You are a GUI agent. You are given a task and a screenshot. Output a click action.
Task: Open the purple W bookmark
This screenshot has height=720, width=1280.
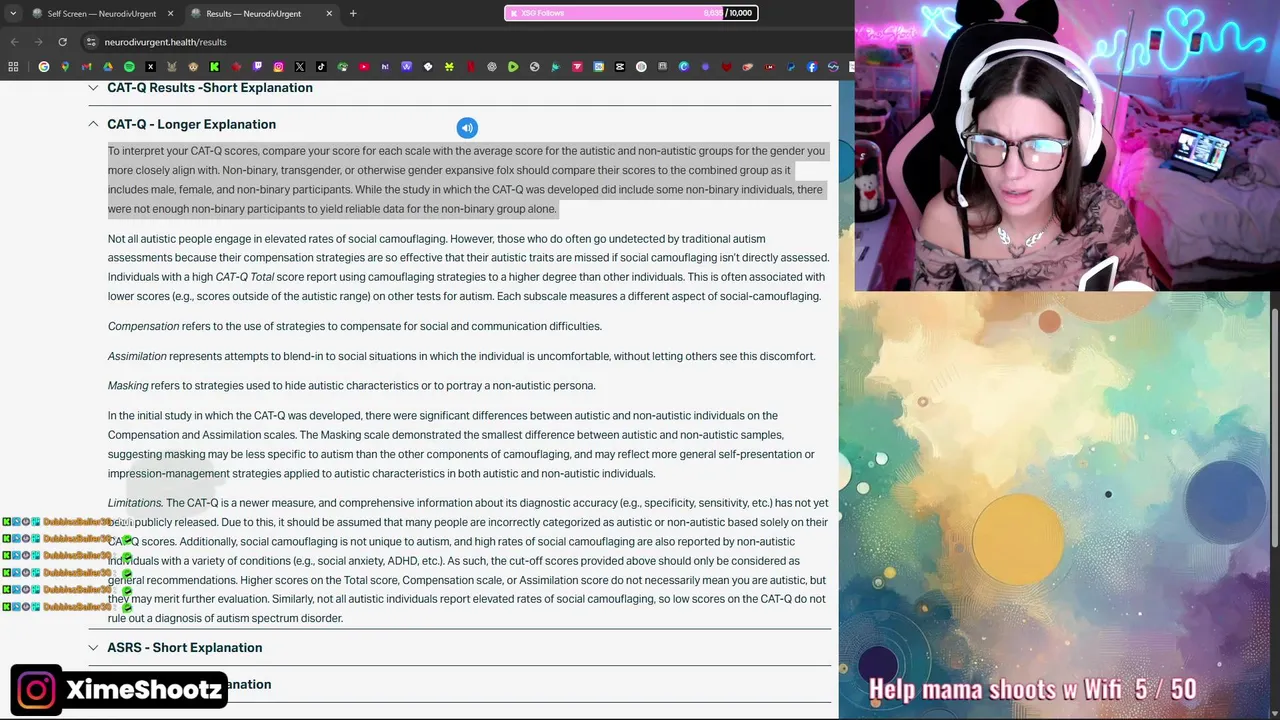[x=407, y=67]
